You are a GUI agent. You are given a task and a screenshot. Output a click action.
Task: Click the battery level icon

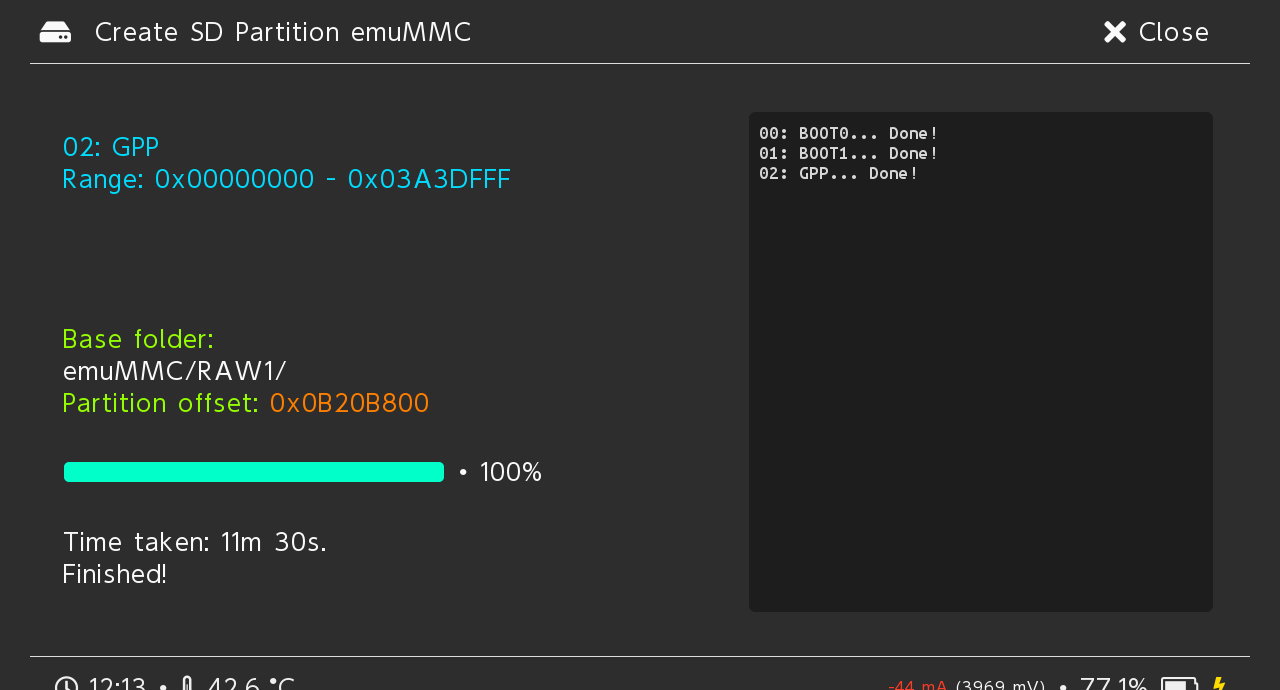(x=1179, y=685)
